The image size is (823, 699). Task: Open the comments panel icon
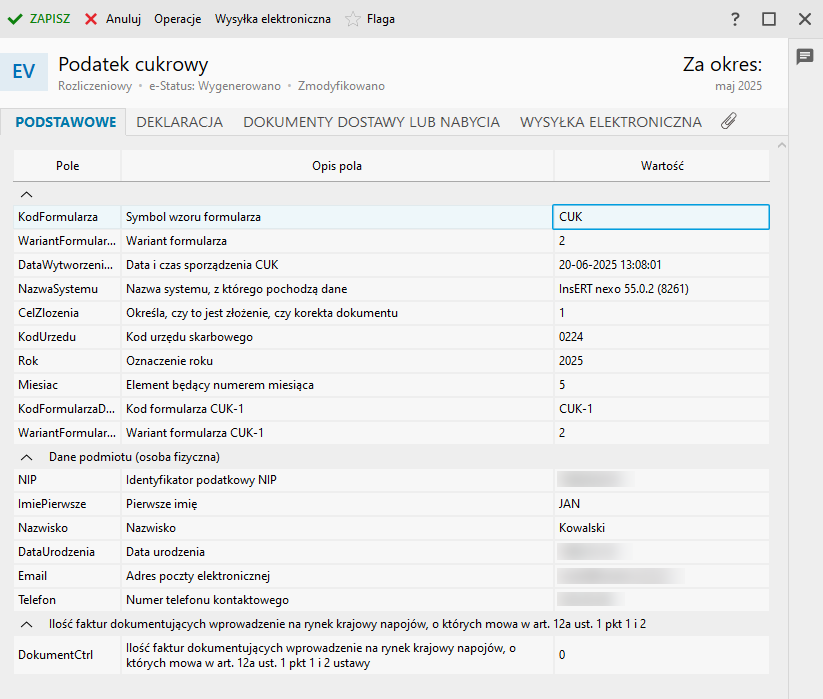tap(805, 56)
